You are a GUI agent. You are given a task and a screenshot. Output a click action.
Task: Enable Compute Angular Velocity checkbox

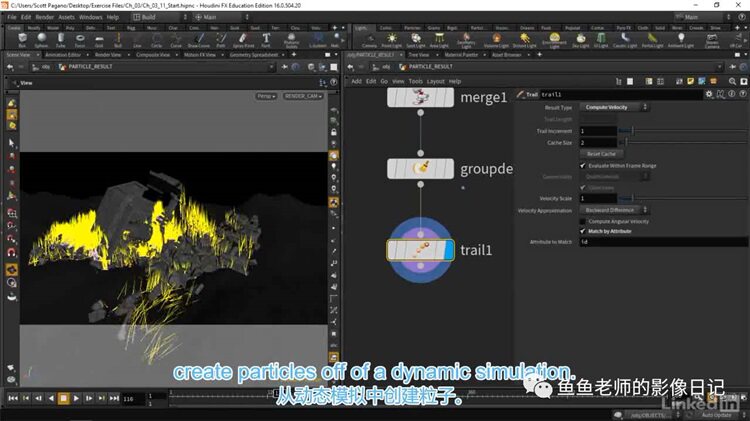point(583,222)
